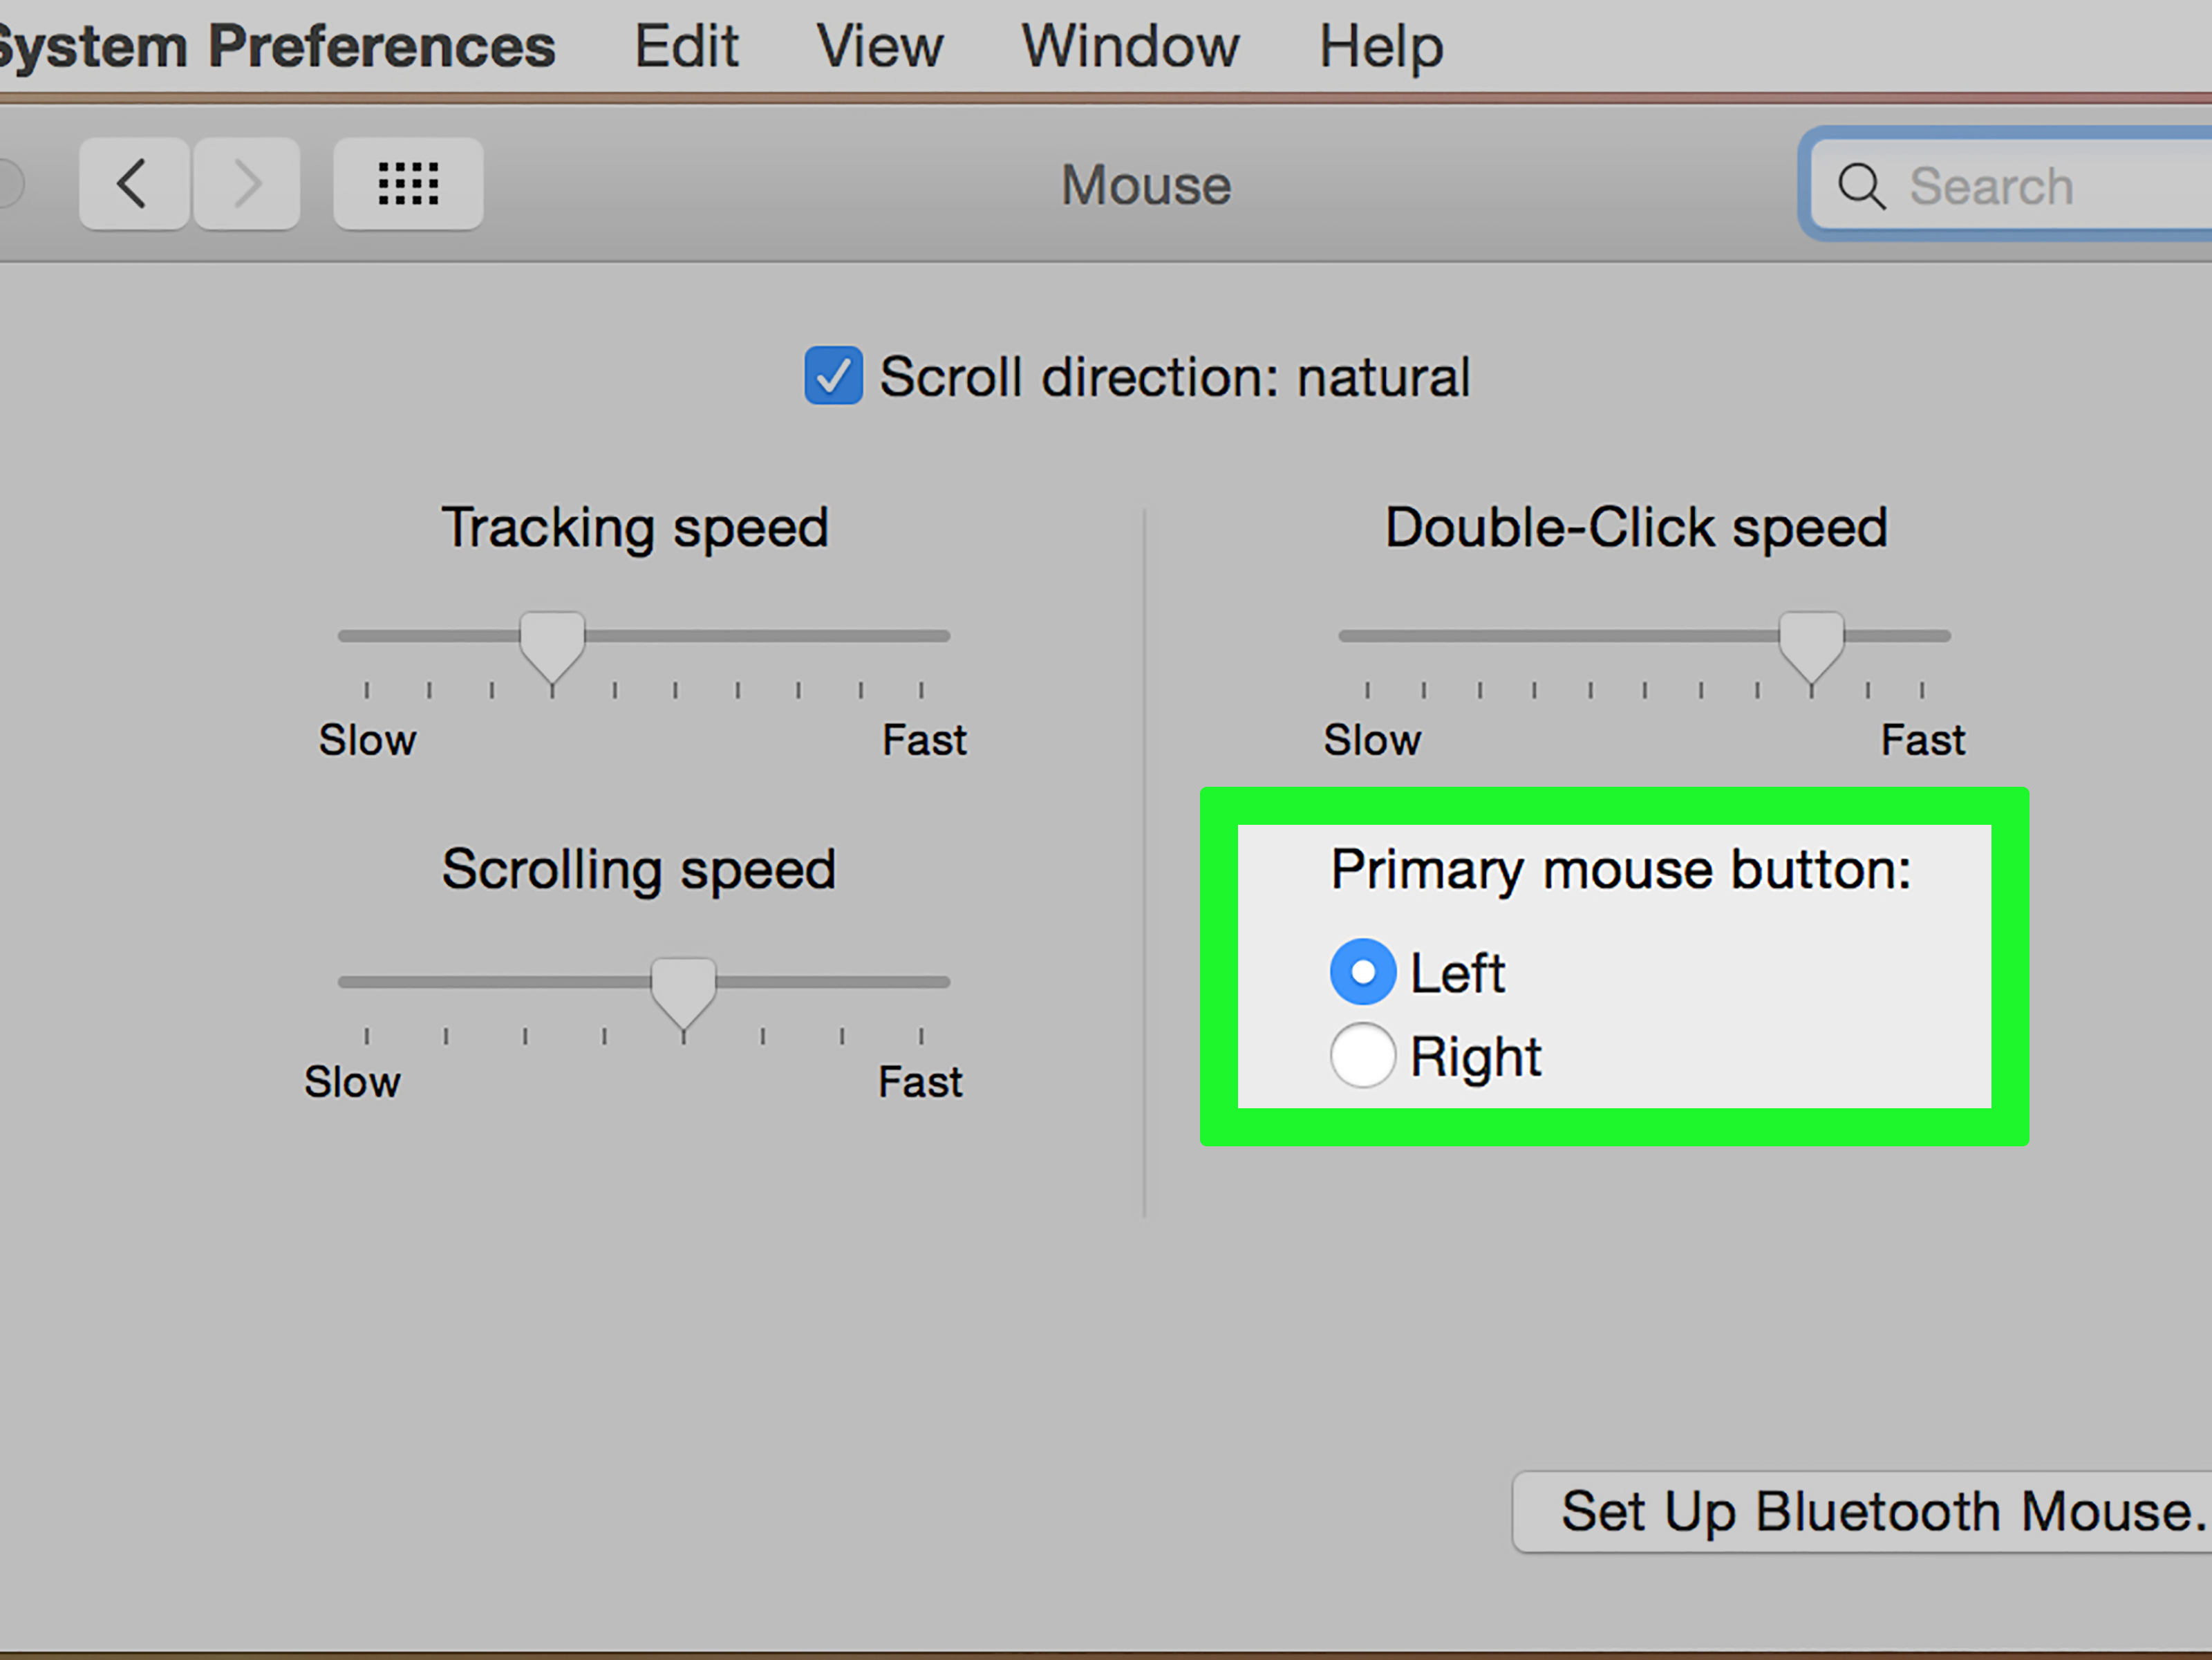Click the Set Up Bluetooth Mouse button
The image size is (2212, 1660).
(x=1880, y=1512)
